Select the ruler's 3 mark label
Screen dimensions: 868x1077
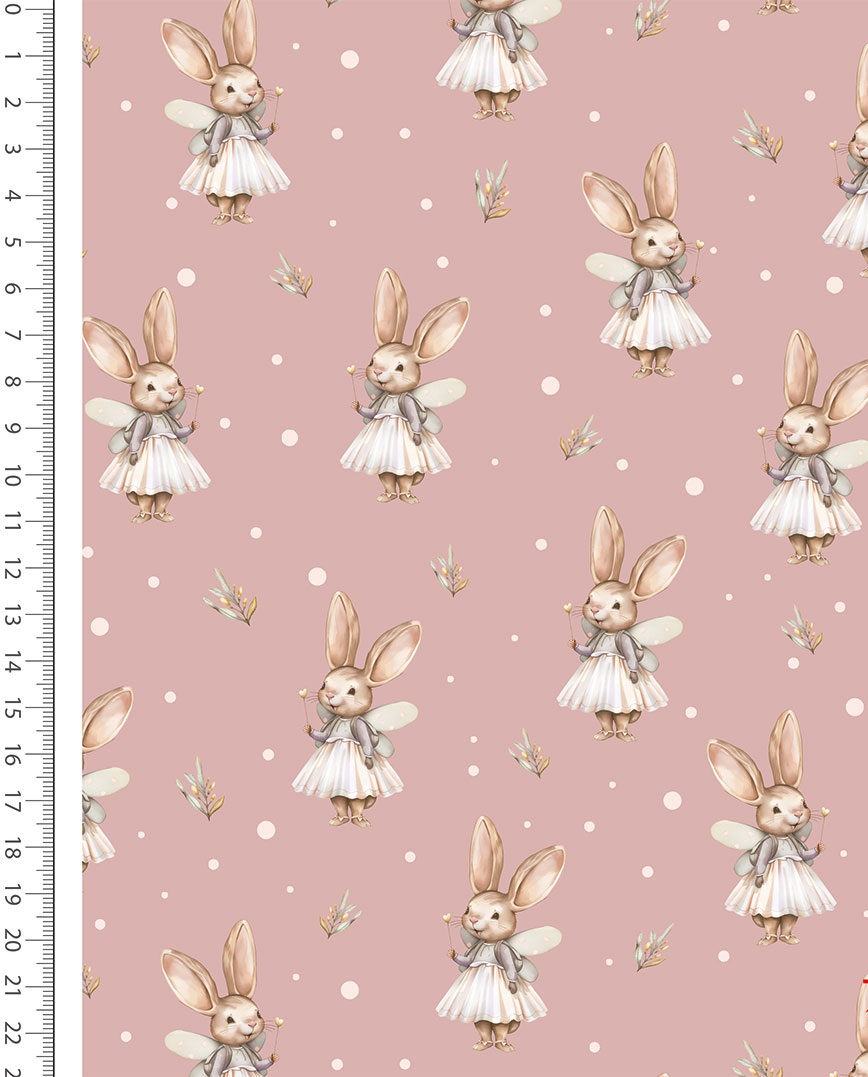tap(12, 149)
